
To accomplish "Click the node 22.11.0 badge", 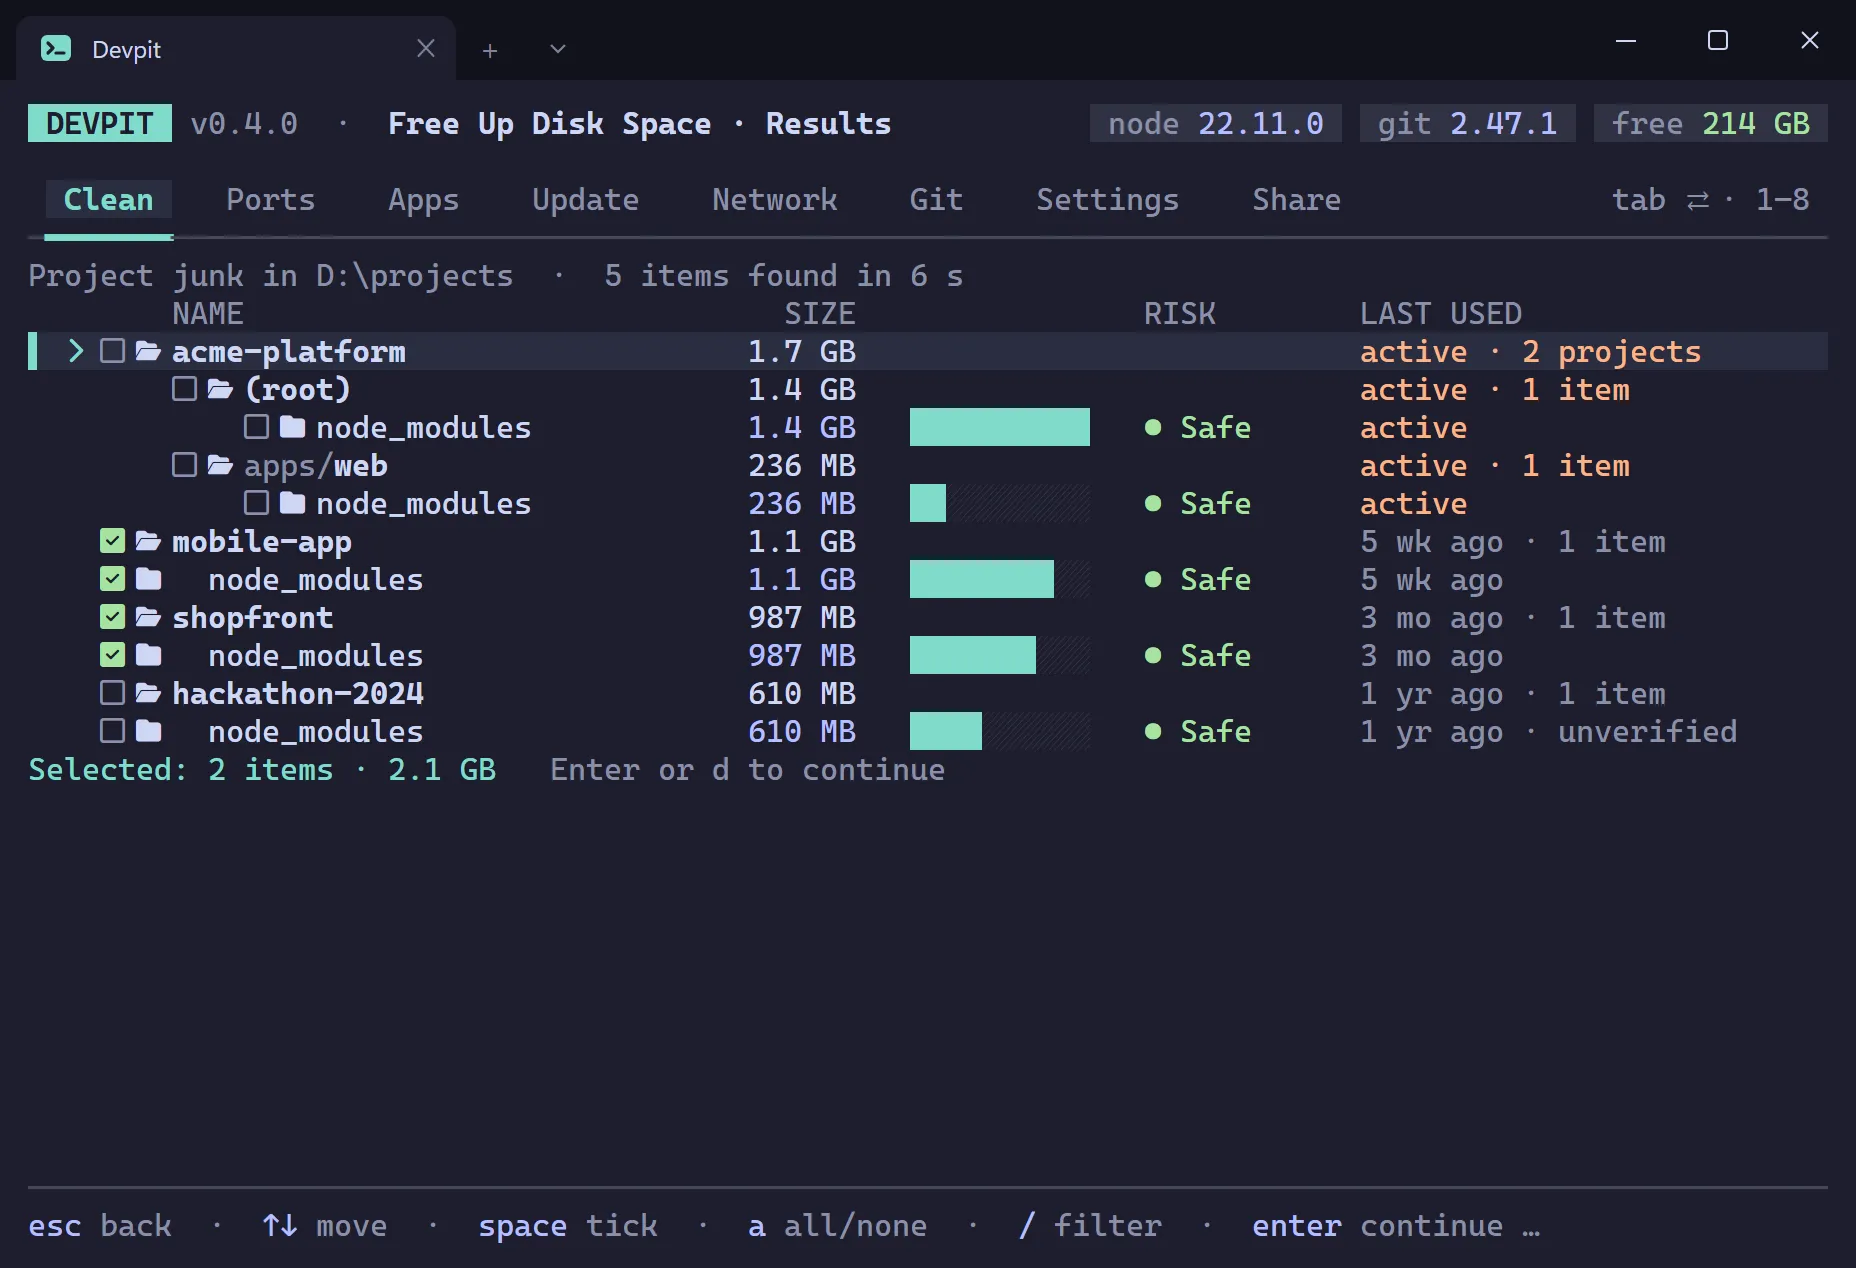I will click(1216, 123).
